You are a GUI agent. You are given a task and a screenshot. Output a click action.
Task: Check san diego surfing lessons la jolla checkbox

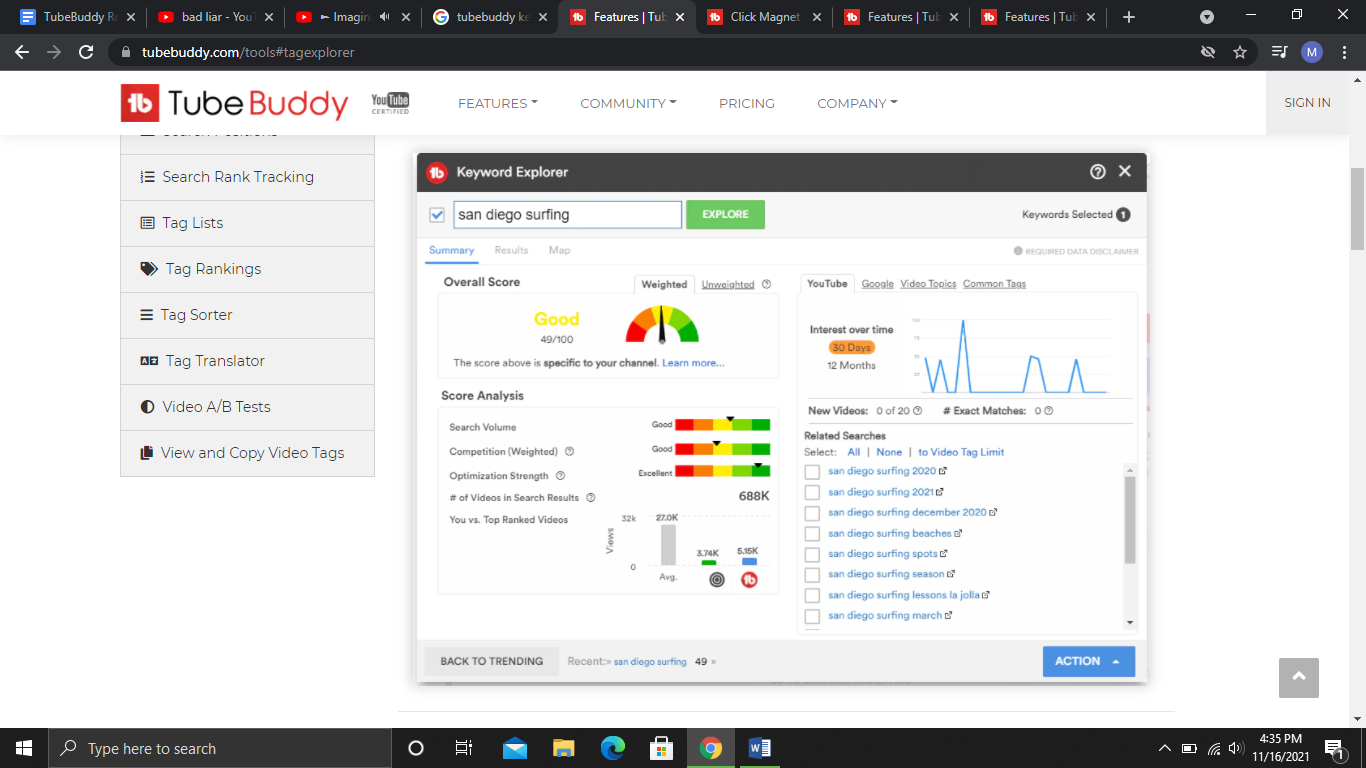(x=812, y=596)
